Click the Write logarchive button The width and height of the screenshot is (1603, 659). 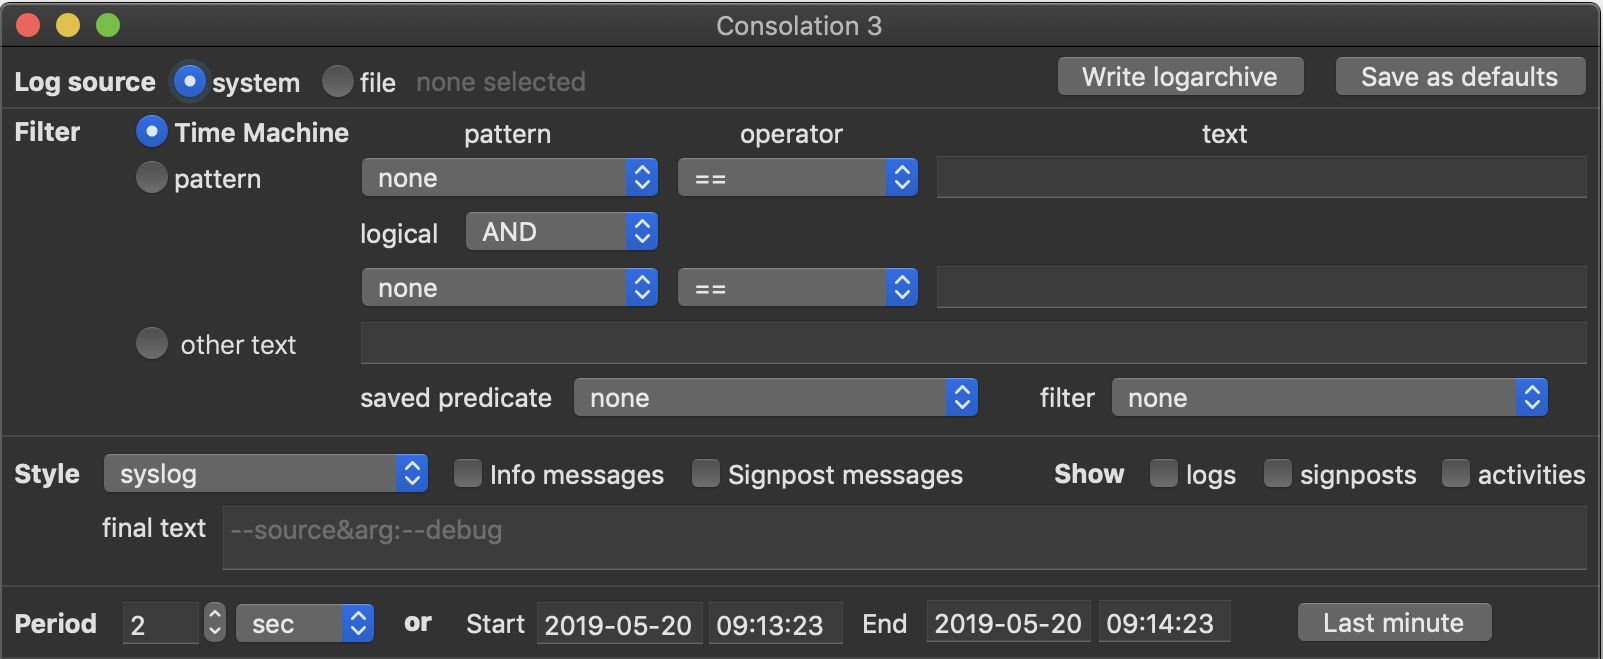pos(1180,77)
